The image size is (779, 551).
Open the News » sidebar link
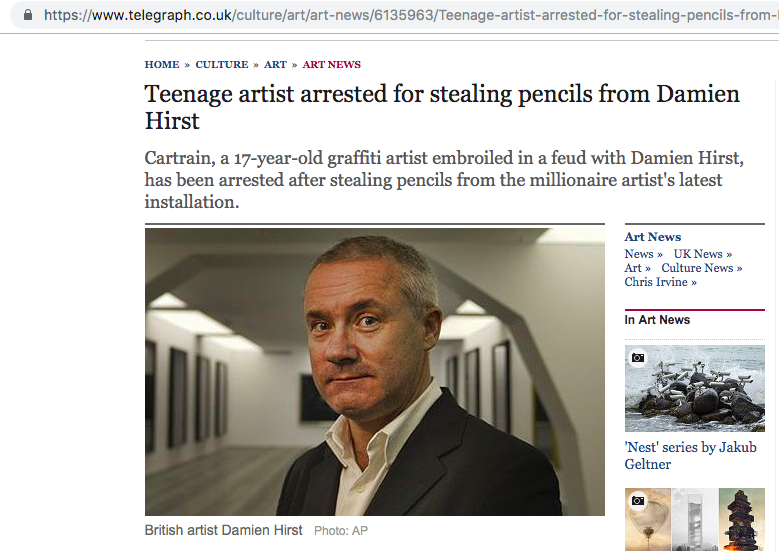[x=644, y=254]
